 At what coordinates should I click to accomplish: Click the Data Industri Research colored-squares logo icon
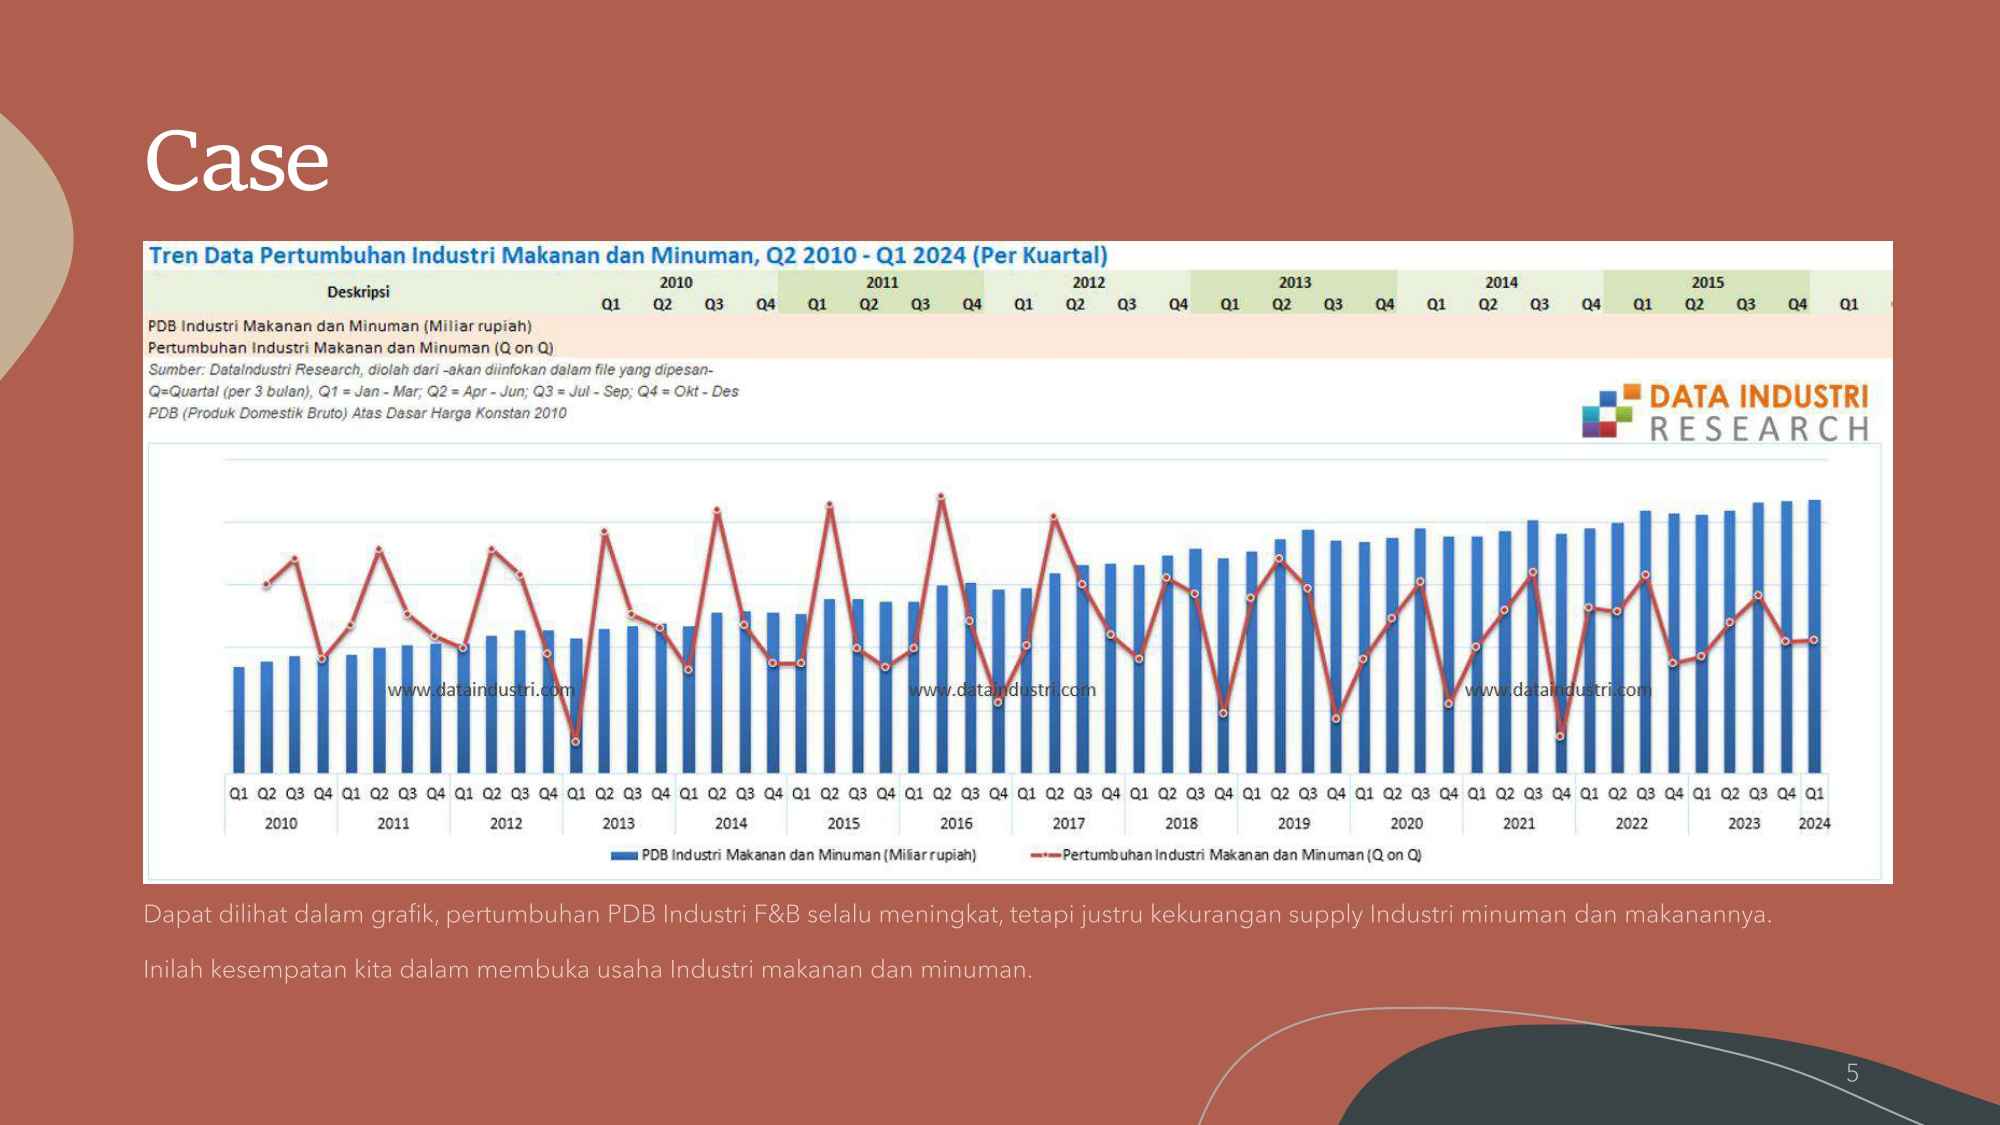1610,412
